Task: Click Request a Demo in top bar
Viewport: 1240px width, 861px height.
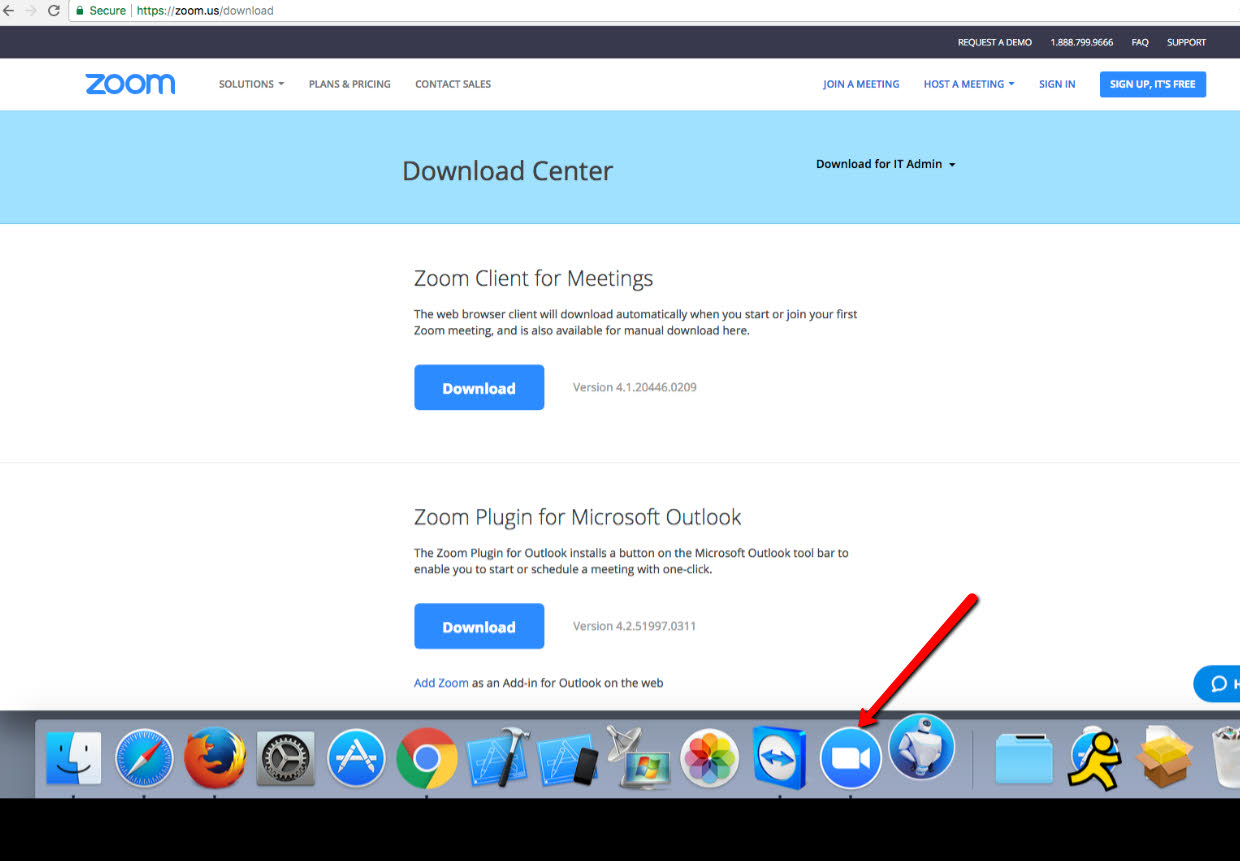Action: click(994, 42)
